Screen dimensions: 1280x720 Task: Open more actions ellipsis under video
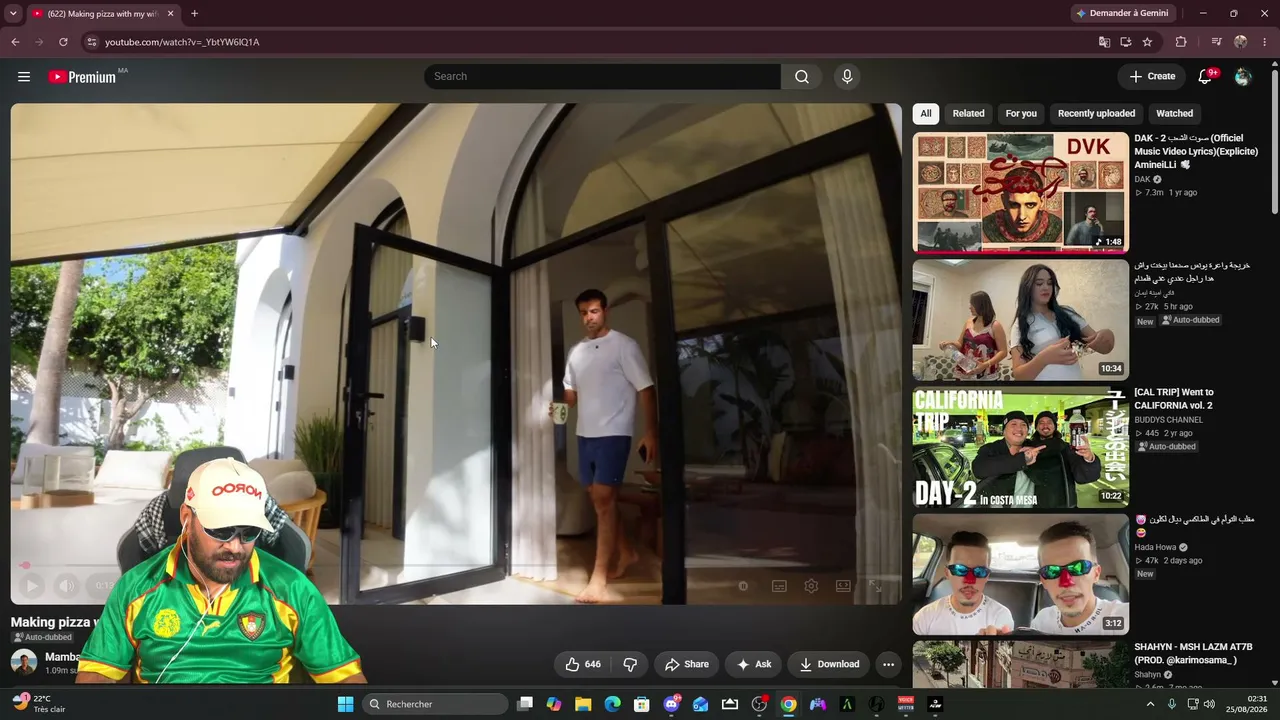pyautogui.click(x=888, y=664)
